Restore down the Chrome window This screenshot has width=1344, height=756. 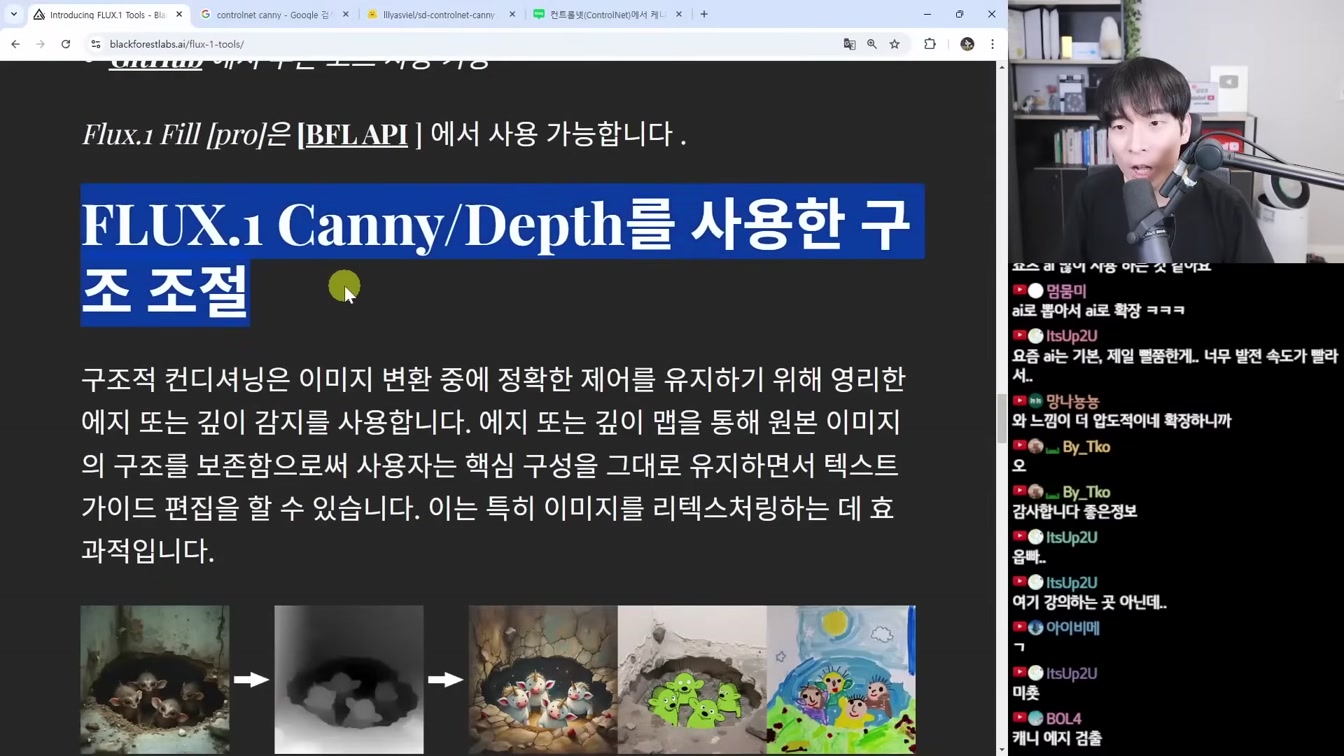point(959,14)
